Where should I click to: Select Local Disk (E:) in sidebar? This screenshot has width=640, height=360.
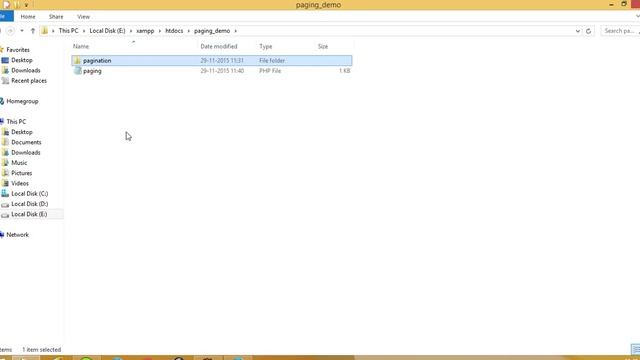coord(29,214)
